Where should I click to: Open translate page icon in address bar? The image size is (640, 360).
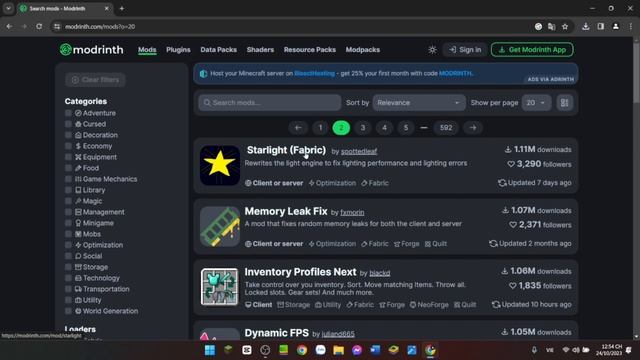[x=551, y=27]
